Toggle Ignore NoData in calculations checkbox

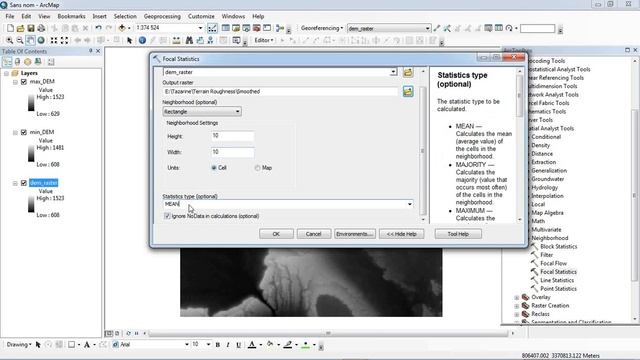click(167, 216)
